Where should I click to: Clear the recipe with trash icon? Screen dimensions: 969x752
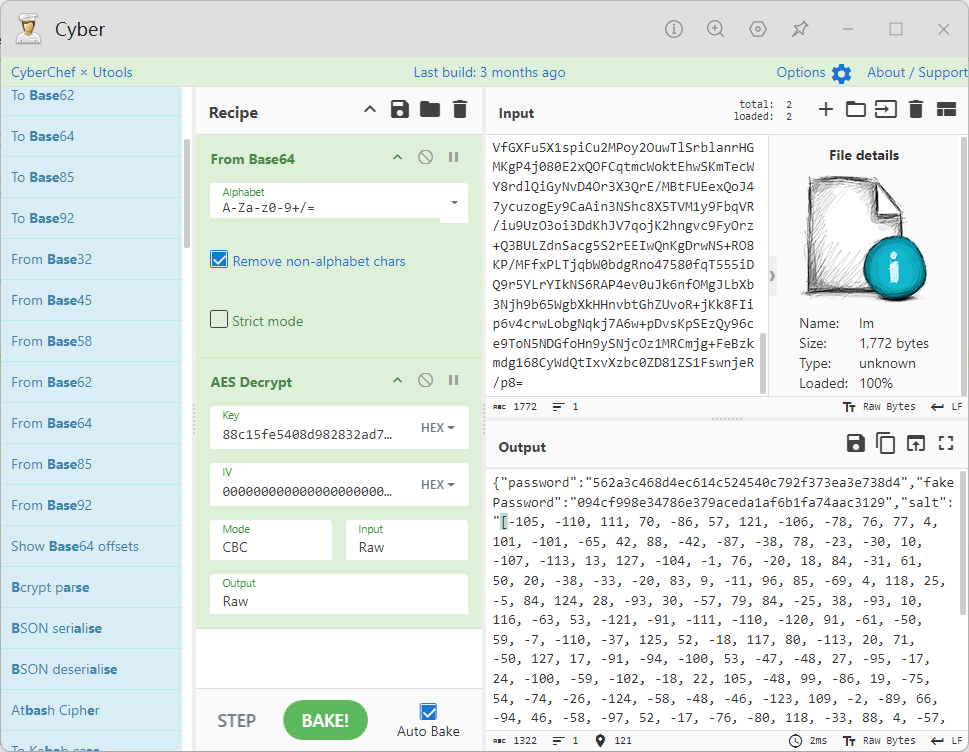[x=460, y=109]
